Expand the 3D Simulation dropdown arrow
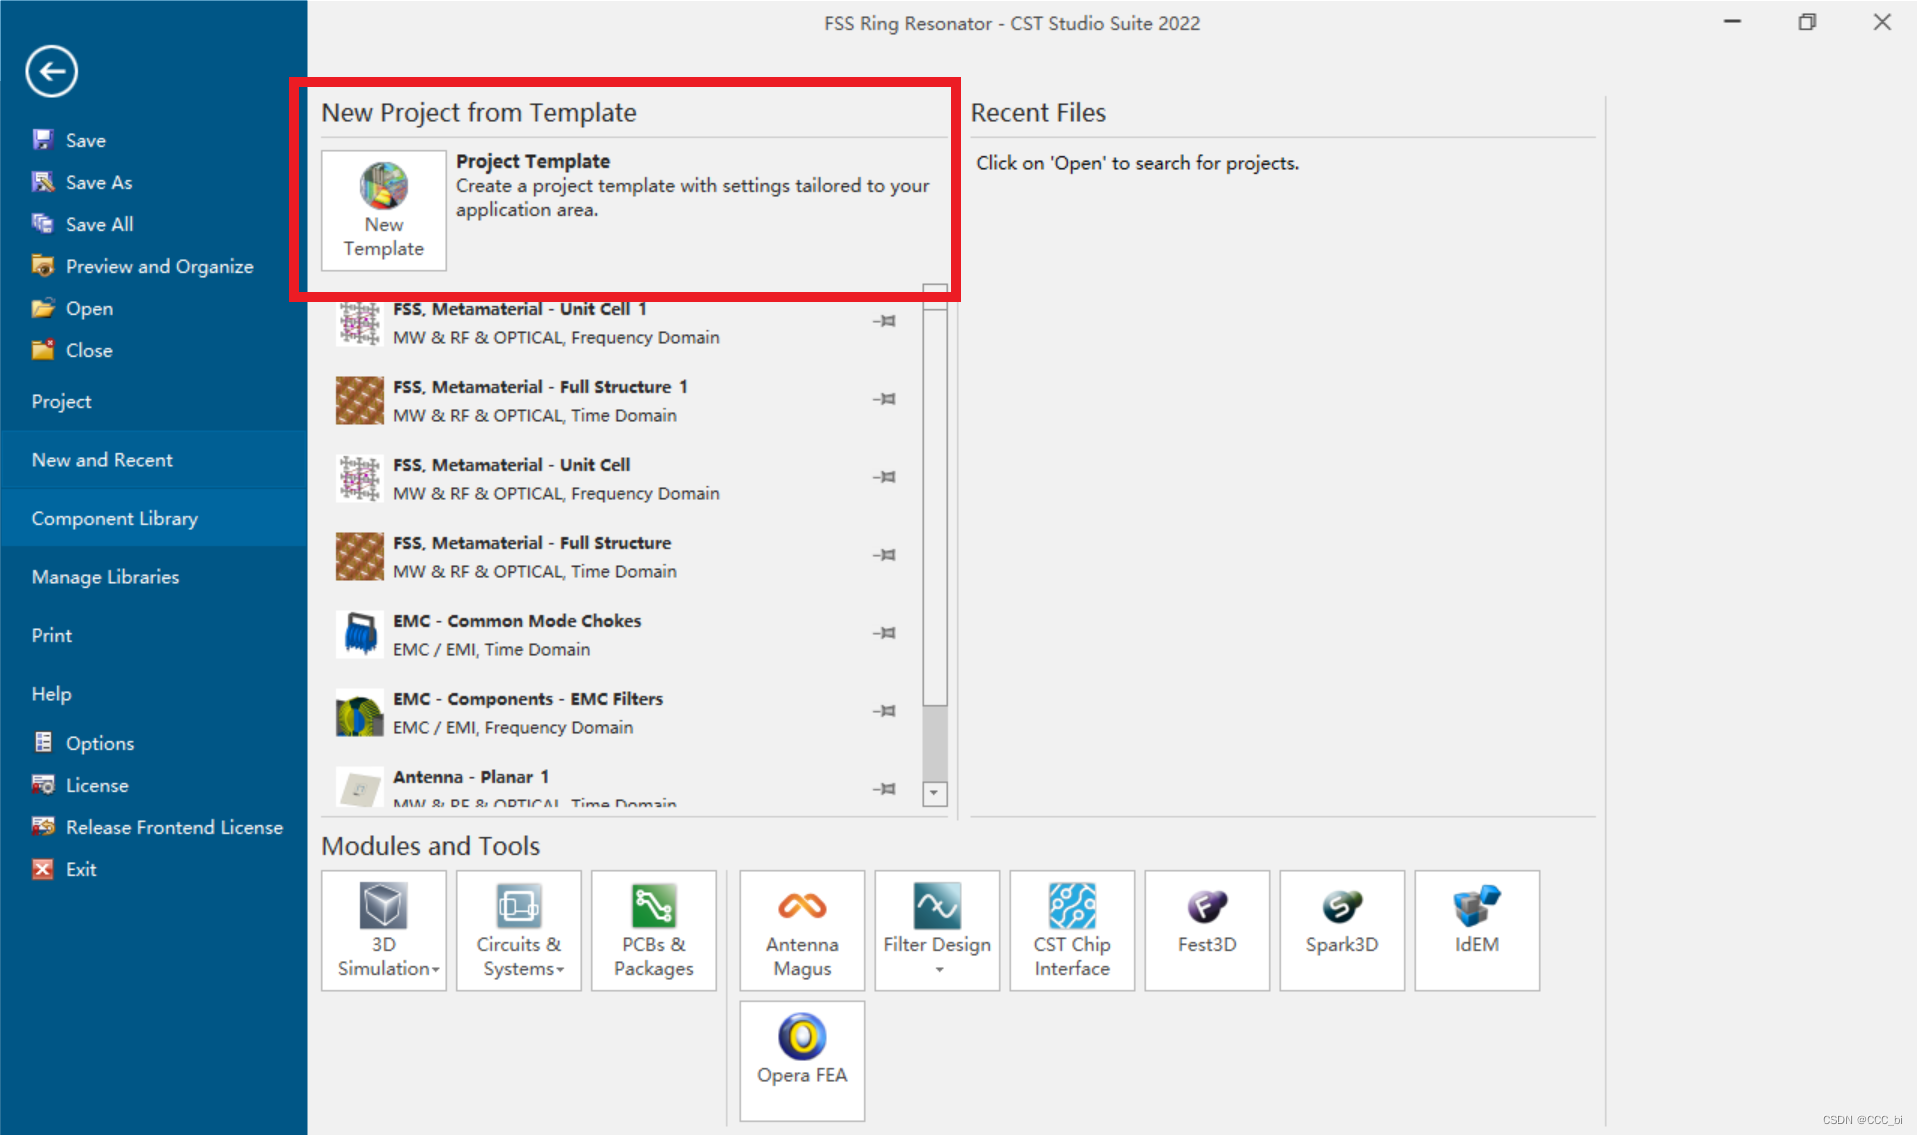This screenshot has width=1917, height=1135. click(436, 969)
